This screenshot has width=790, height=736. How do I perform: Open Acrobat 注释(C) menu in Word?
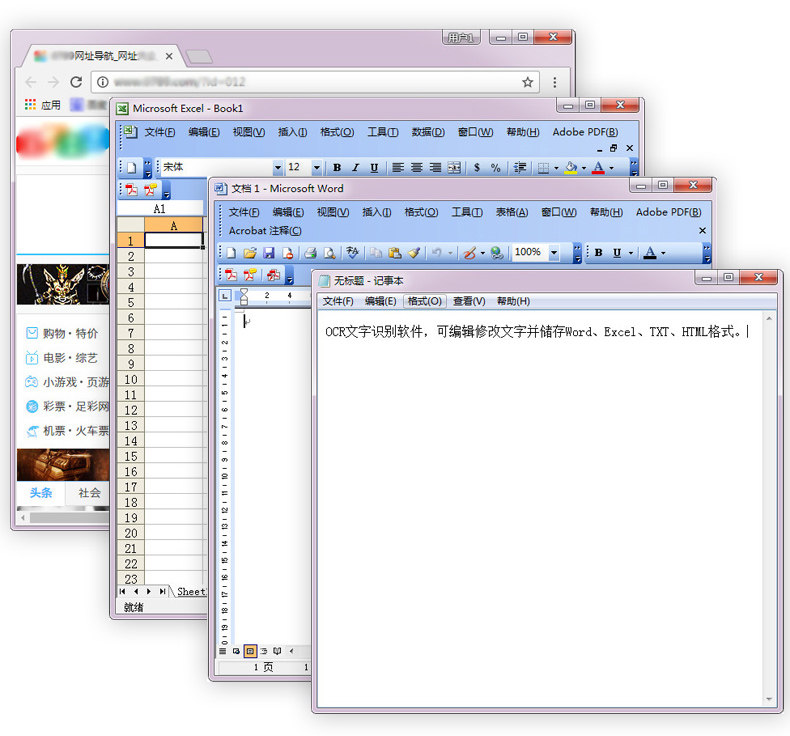[x=265, y=231]
